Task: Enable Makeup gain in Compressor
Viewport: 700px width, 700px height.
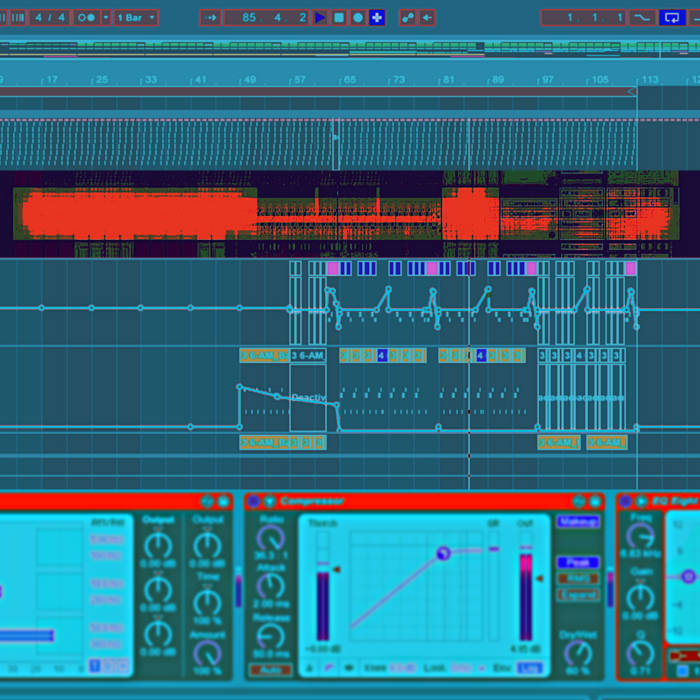Action: pos(578,522)
